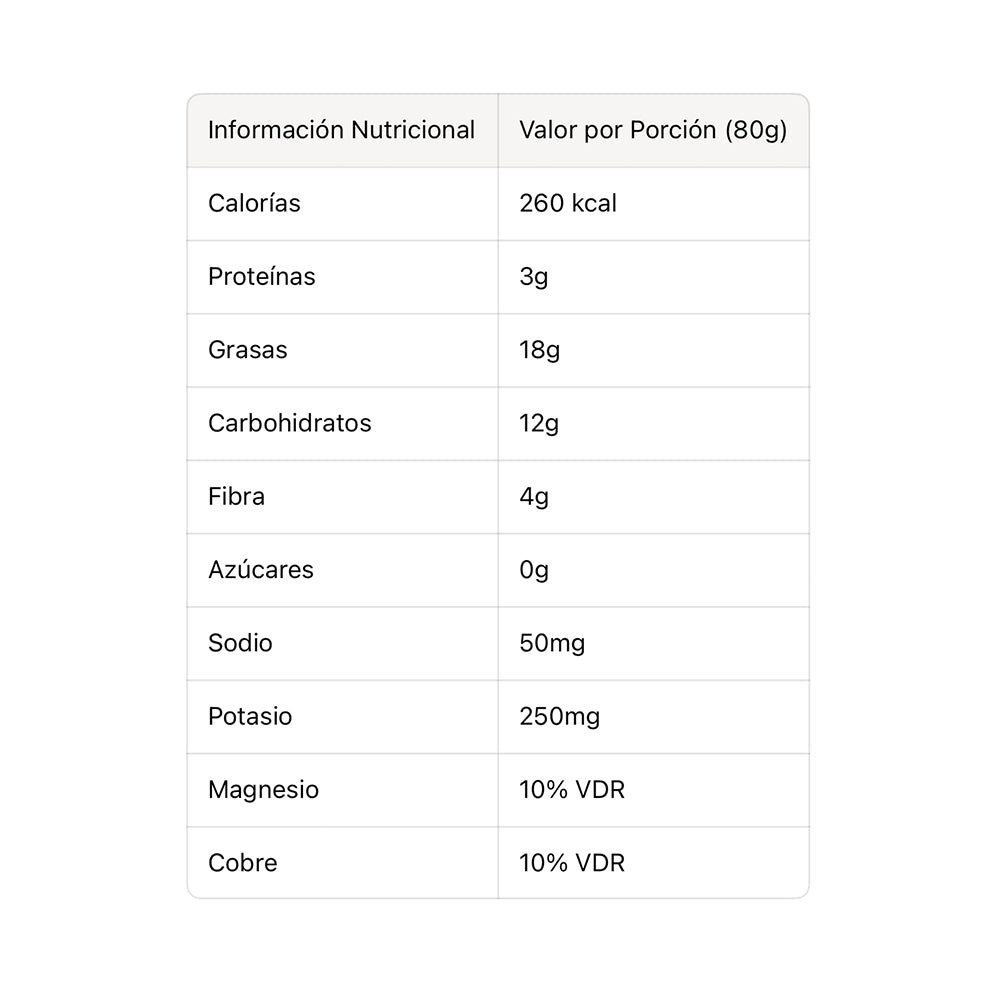Screen dimensions: 1000x1000
Task: Select the Carbohidratos row label
Action: pos(289,423)
